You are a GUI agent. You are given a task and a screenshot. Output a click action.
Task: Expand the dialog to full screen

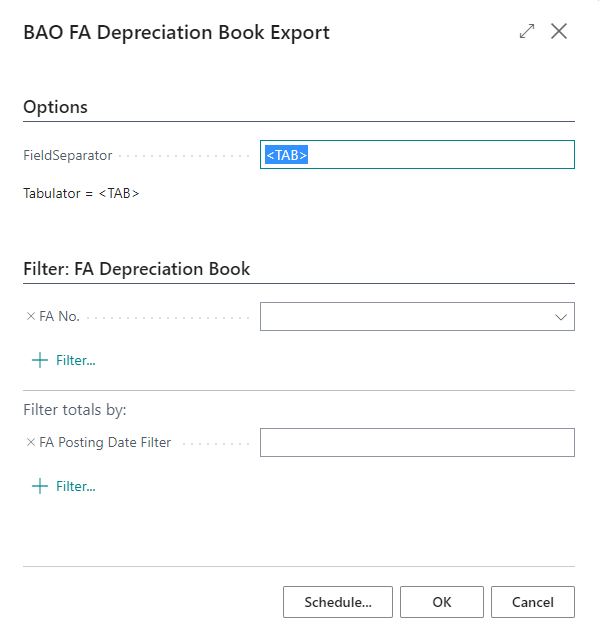[x=527, y=31]
